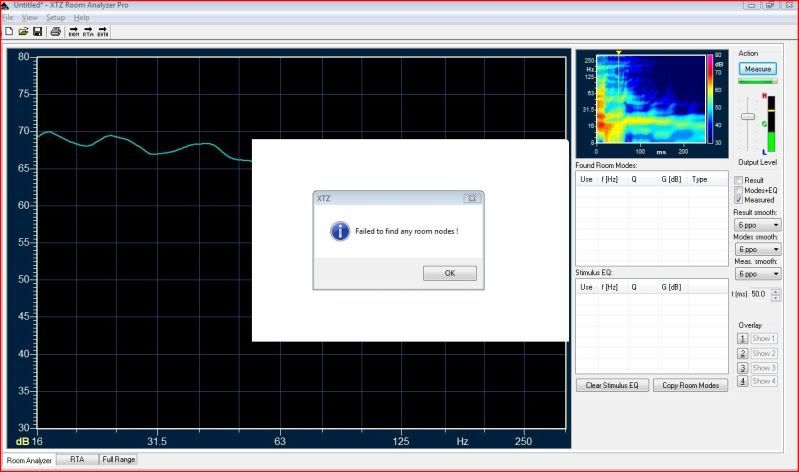
Task: Switch to the Full Range tab
Action: coord(118,460)
